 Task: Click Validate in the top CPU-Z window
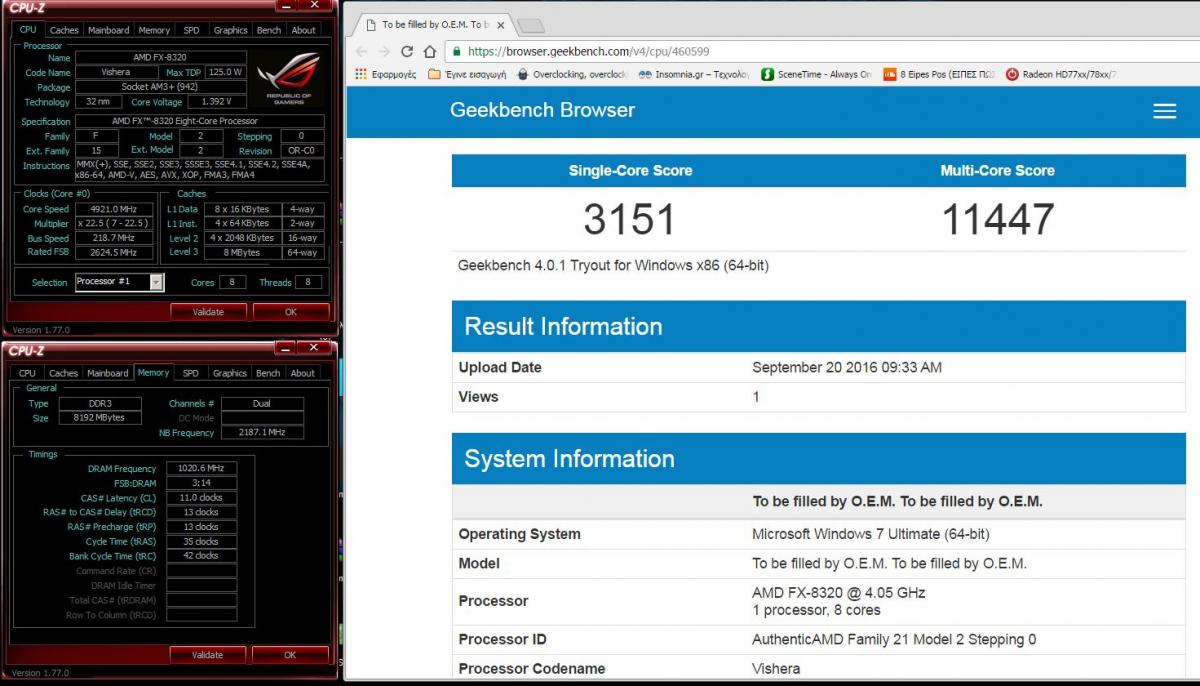coord(208,312)
